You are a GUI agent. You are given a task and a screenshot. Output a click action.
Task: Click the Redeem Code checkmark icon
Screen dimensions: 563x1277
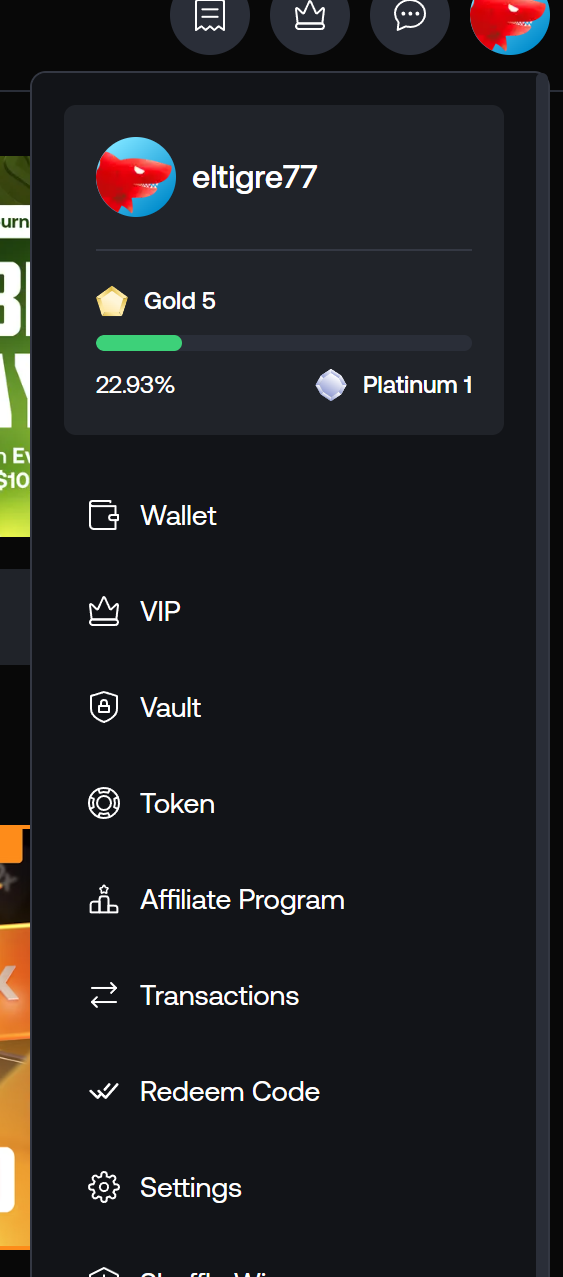point(104,1091)
